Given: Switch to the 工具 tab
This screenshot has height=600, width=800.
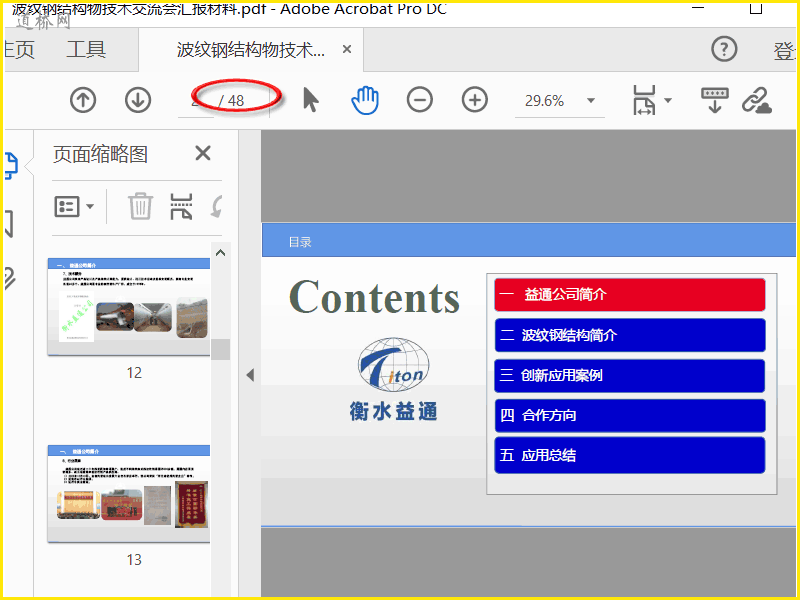Looking at the screenshot, I should [x=86, y=50].
